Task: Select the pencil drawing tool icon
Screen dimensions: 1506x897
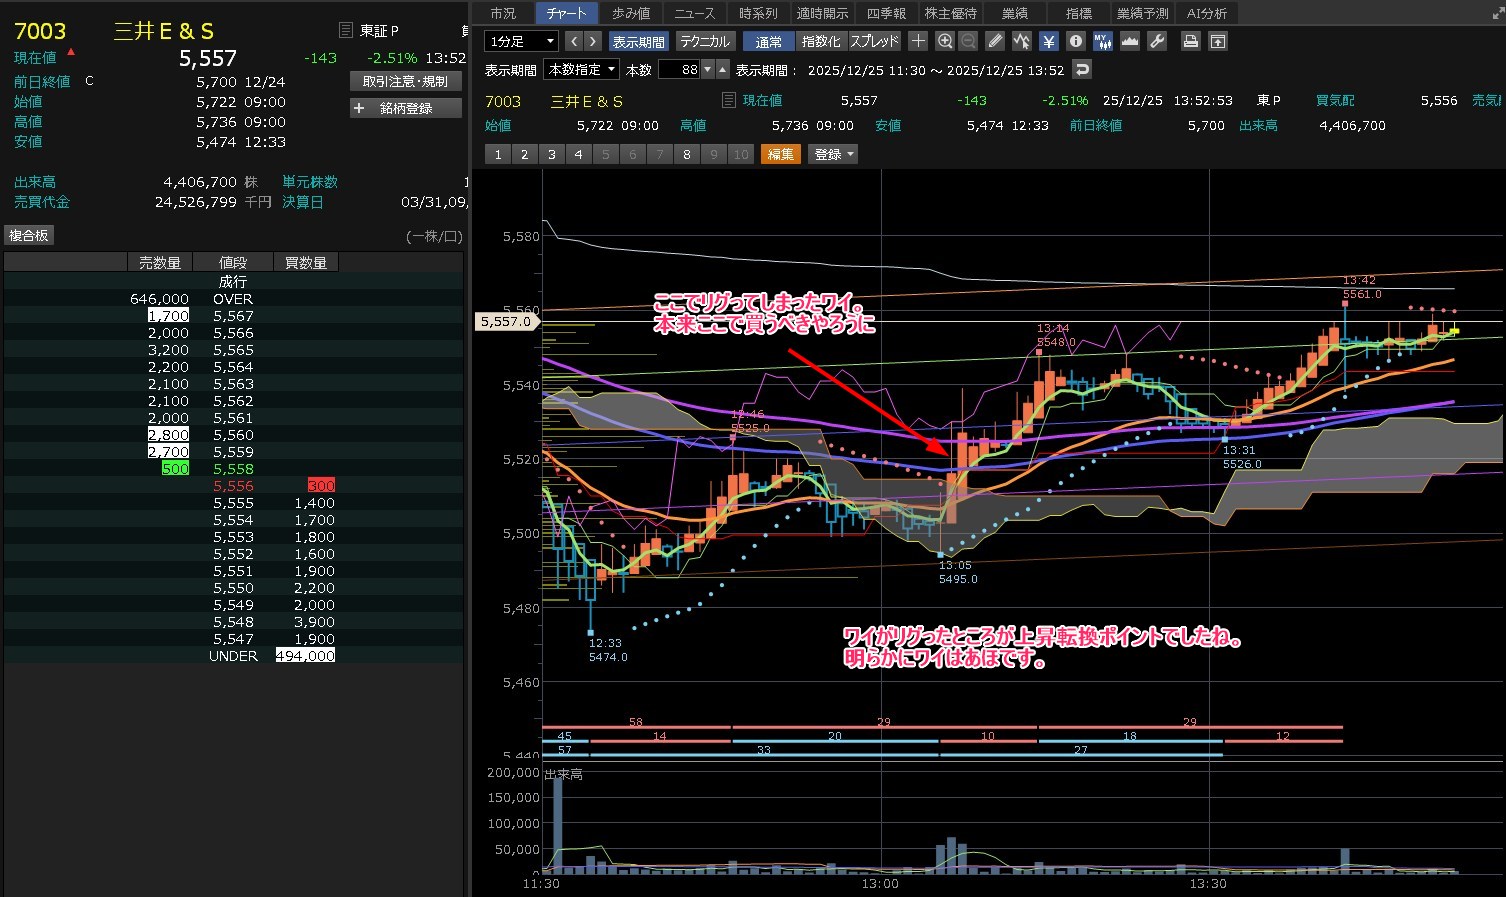Action: pyautogui.click(x=994, y=41)
